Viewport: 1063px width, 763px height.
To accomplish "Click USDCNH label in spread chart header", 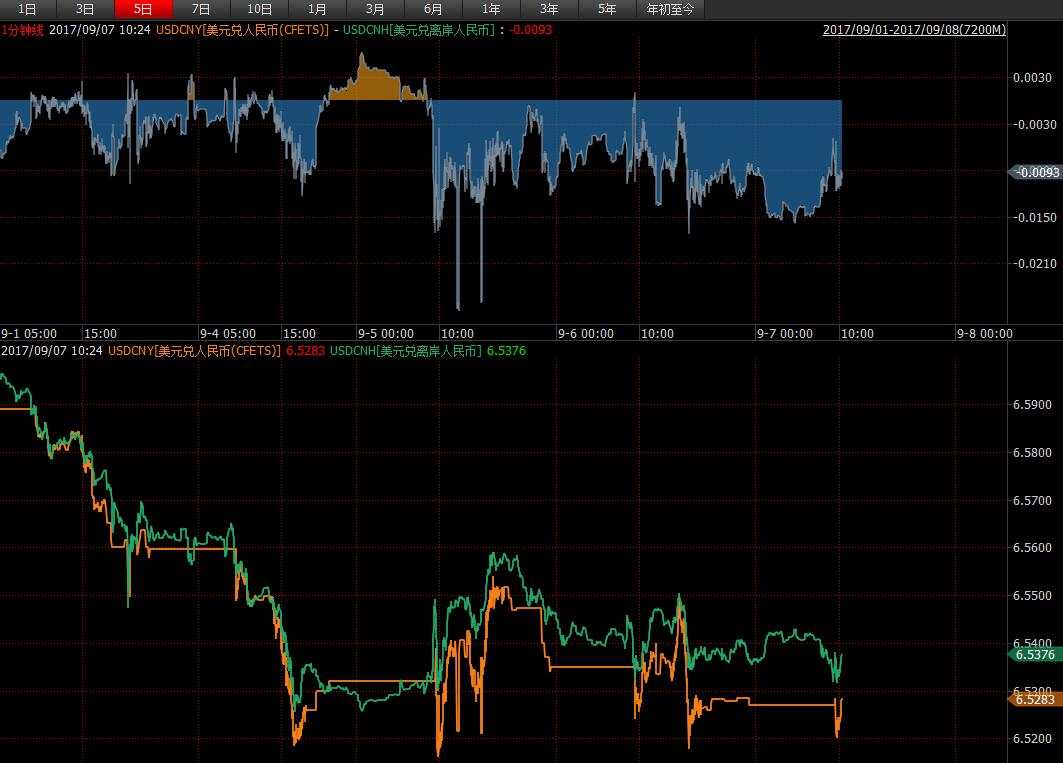I will coord(420,30).
